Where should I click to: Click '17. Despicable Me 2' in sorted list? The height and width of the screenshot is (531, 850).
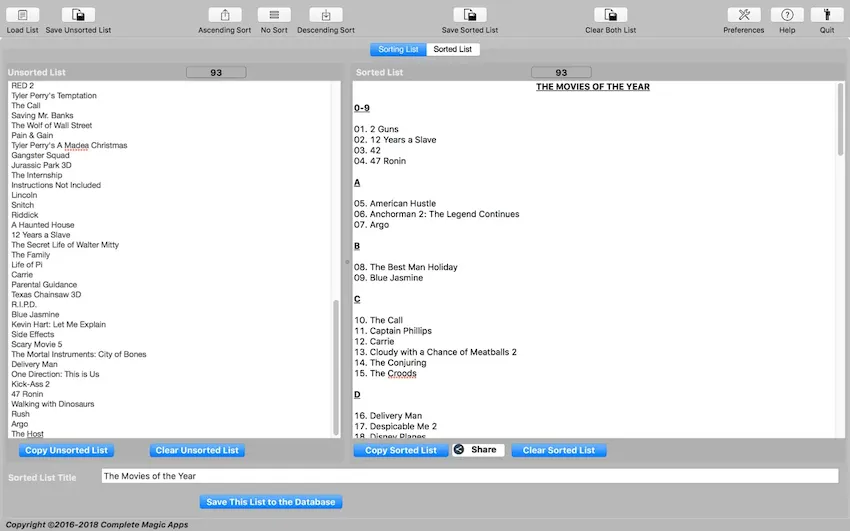pyautogui.click(x=396, y=426)
